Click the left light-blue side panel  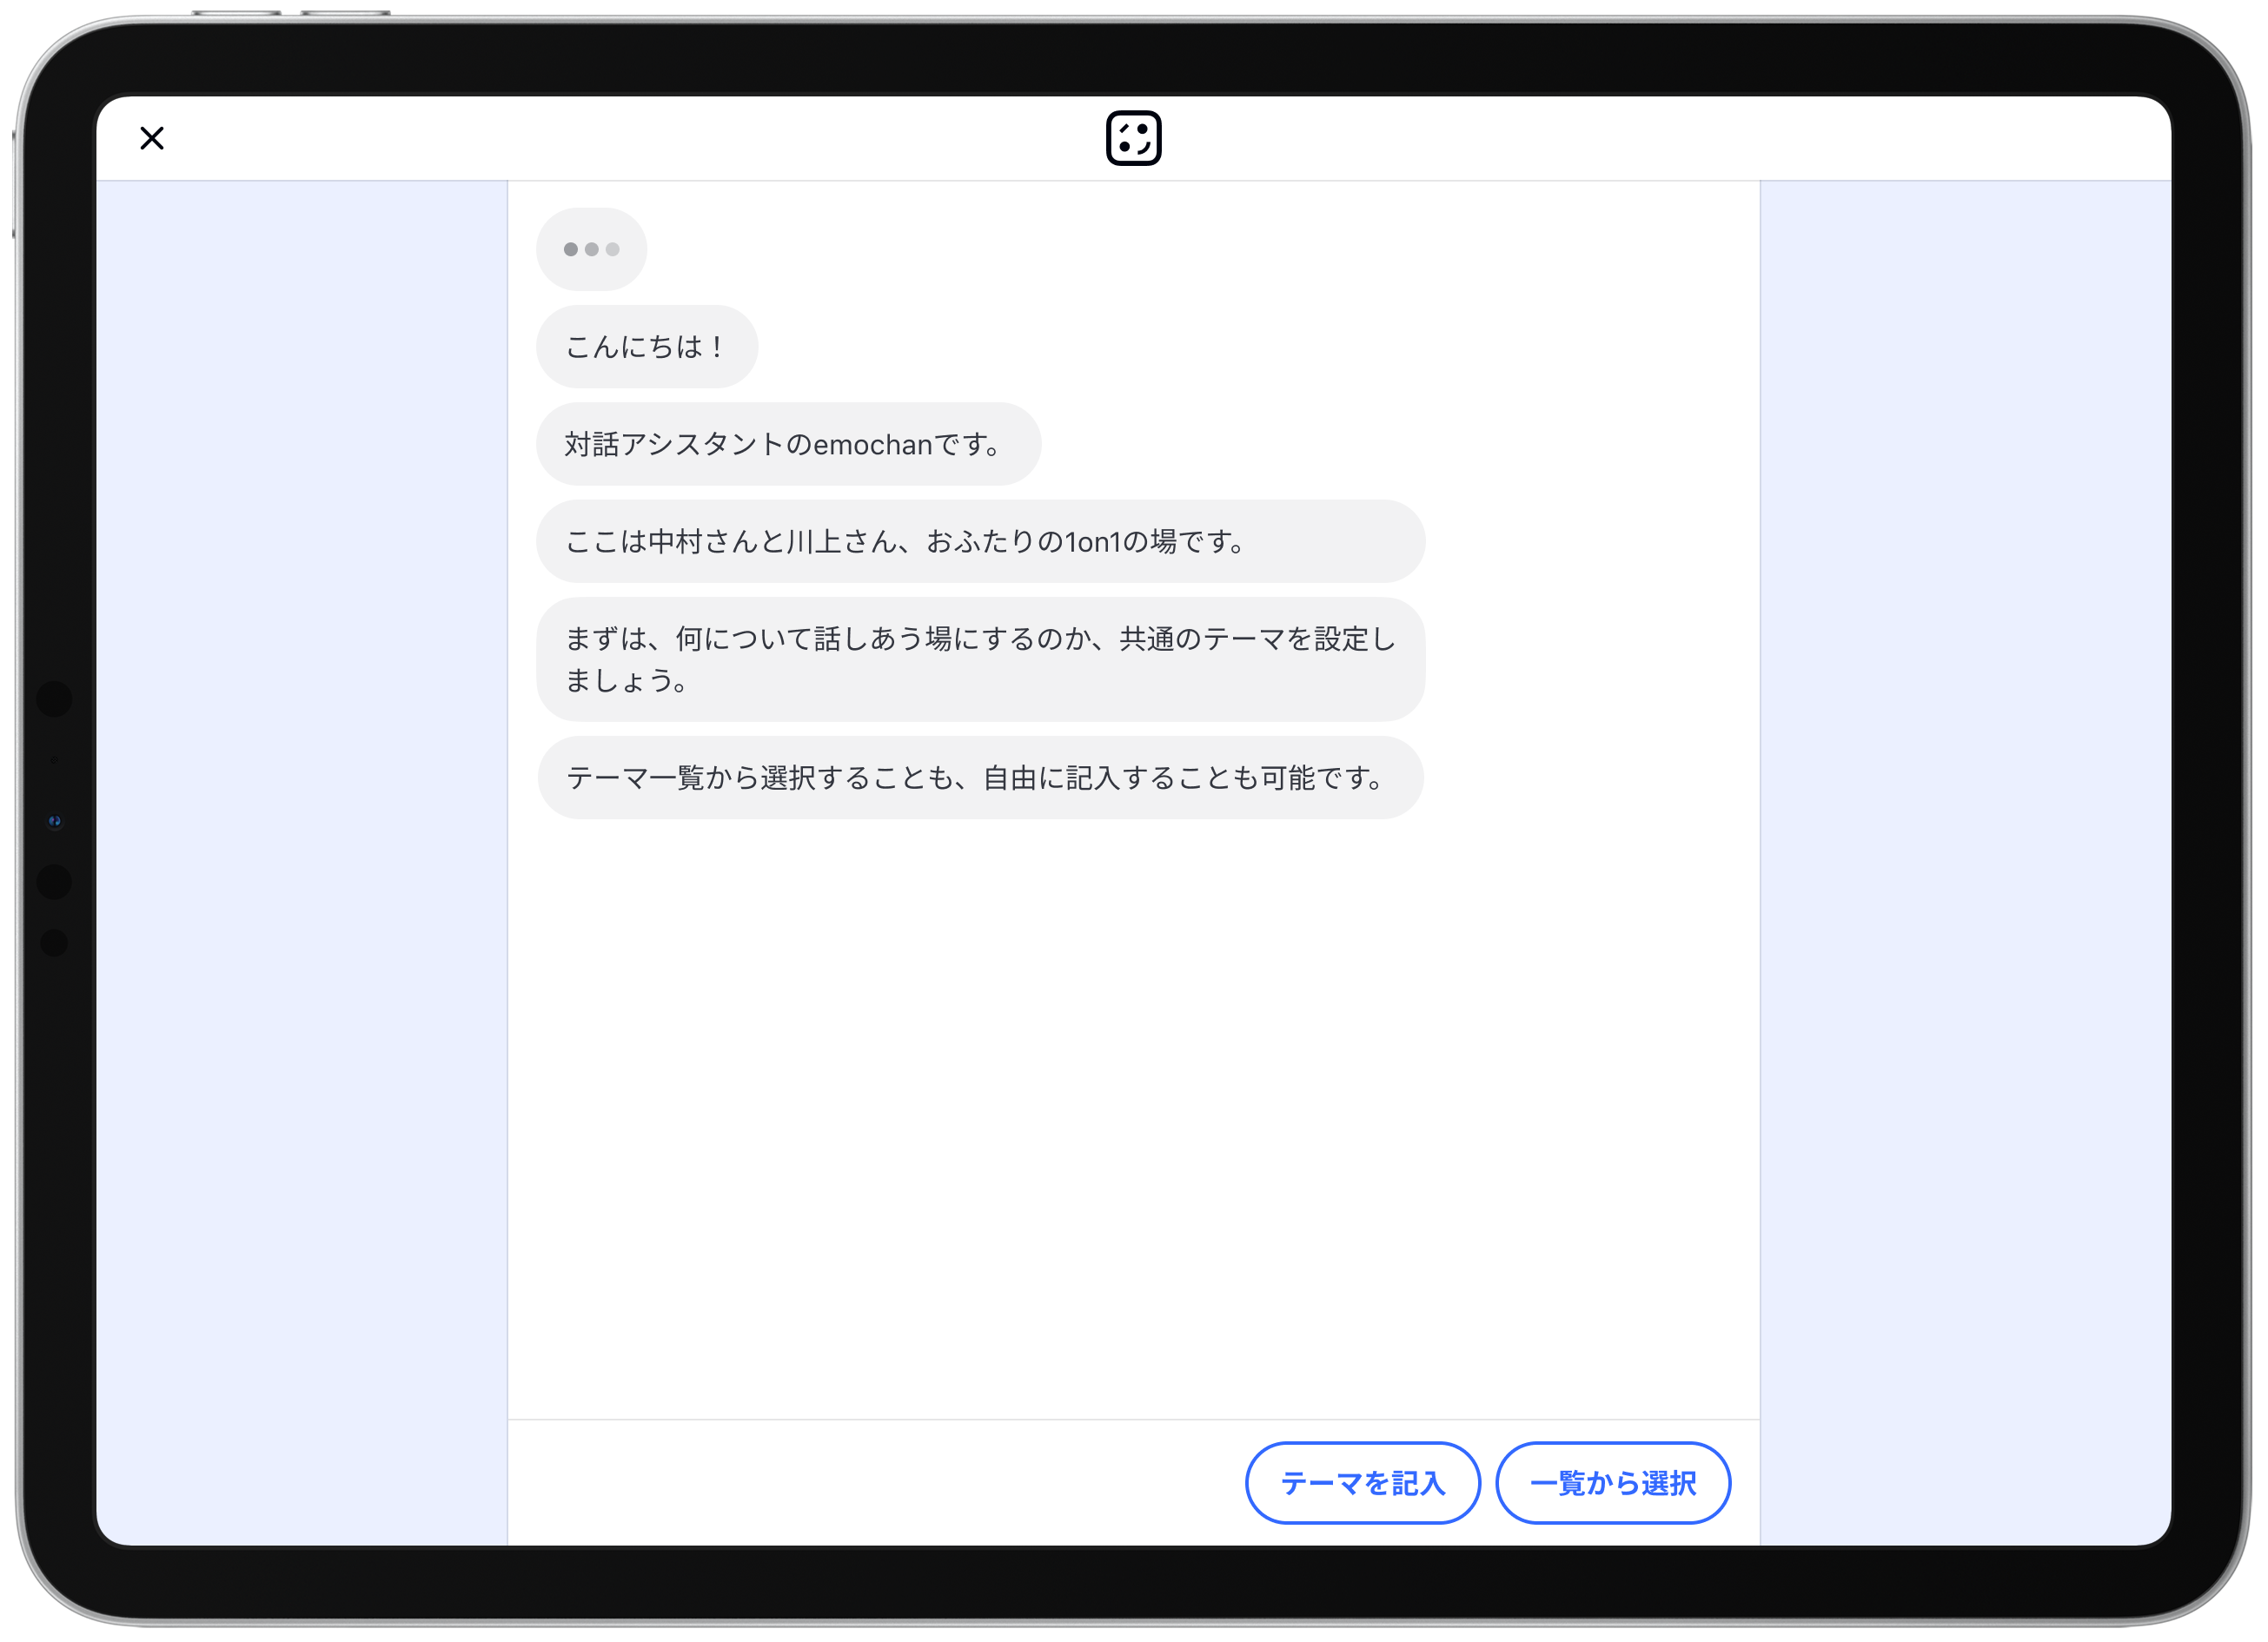coord(301,860)
